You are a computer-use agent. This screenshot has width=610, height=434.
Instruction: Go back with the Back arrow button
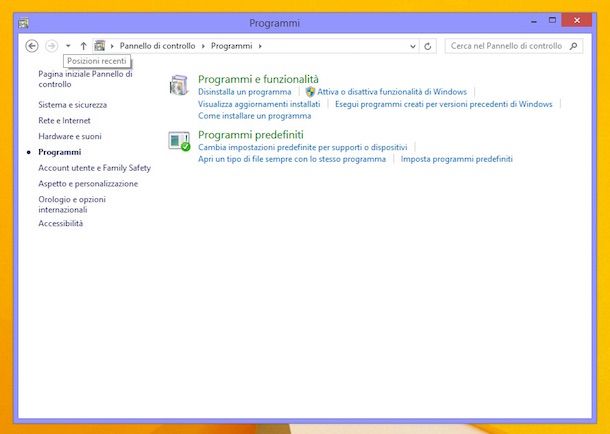pyautogui.click(x=32, y=46)
